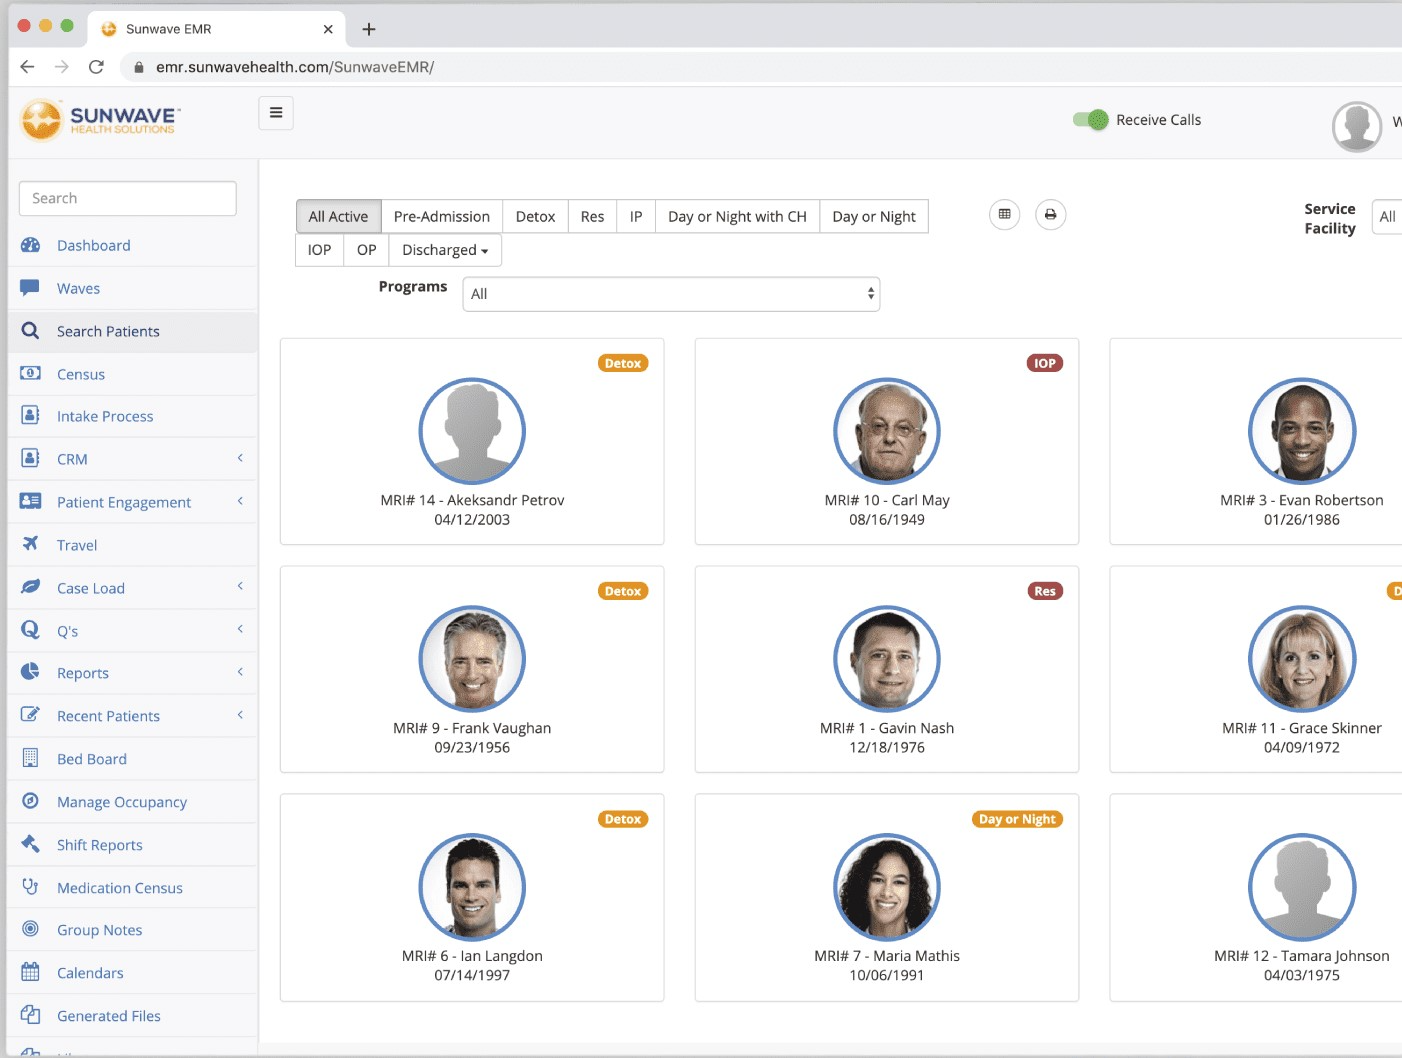Open the grid view icon above patients
The height and width of the screenshot is (1058, 1402).
point(1004,214)
